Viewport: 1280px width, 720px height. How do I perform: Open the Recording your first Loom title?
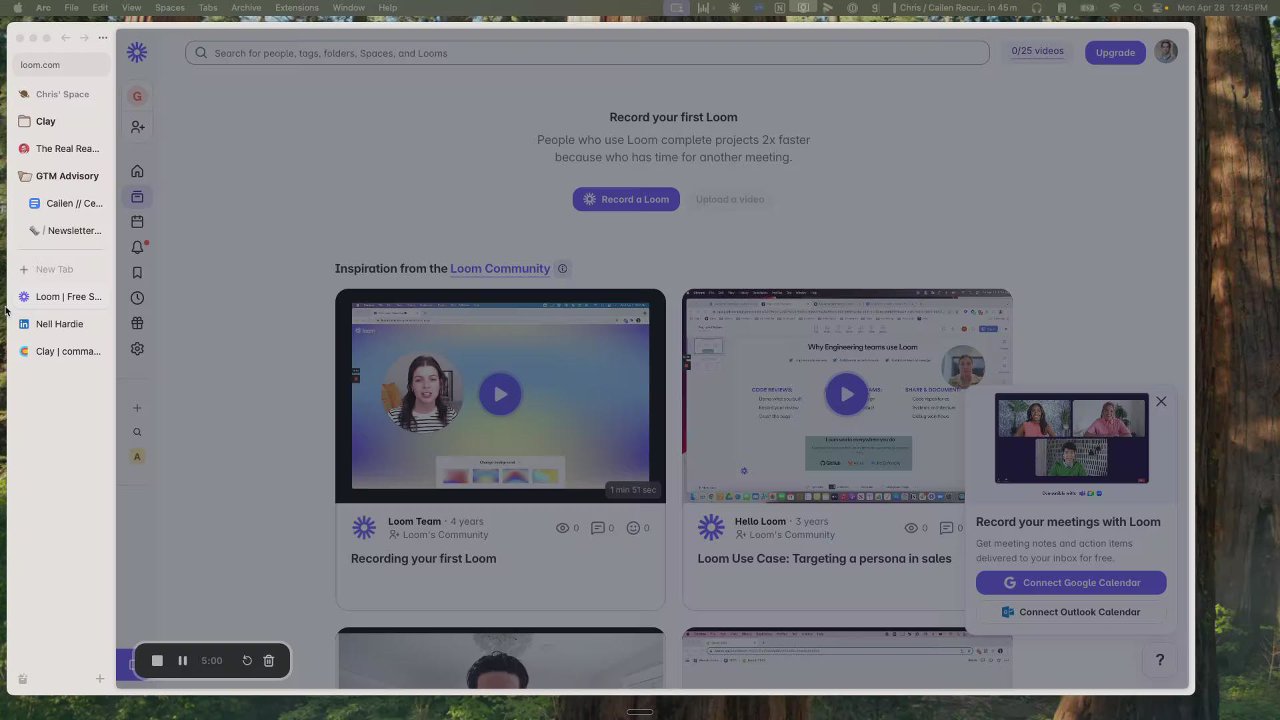423,559
